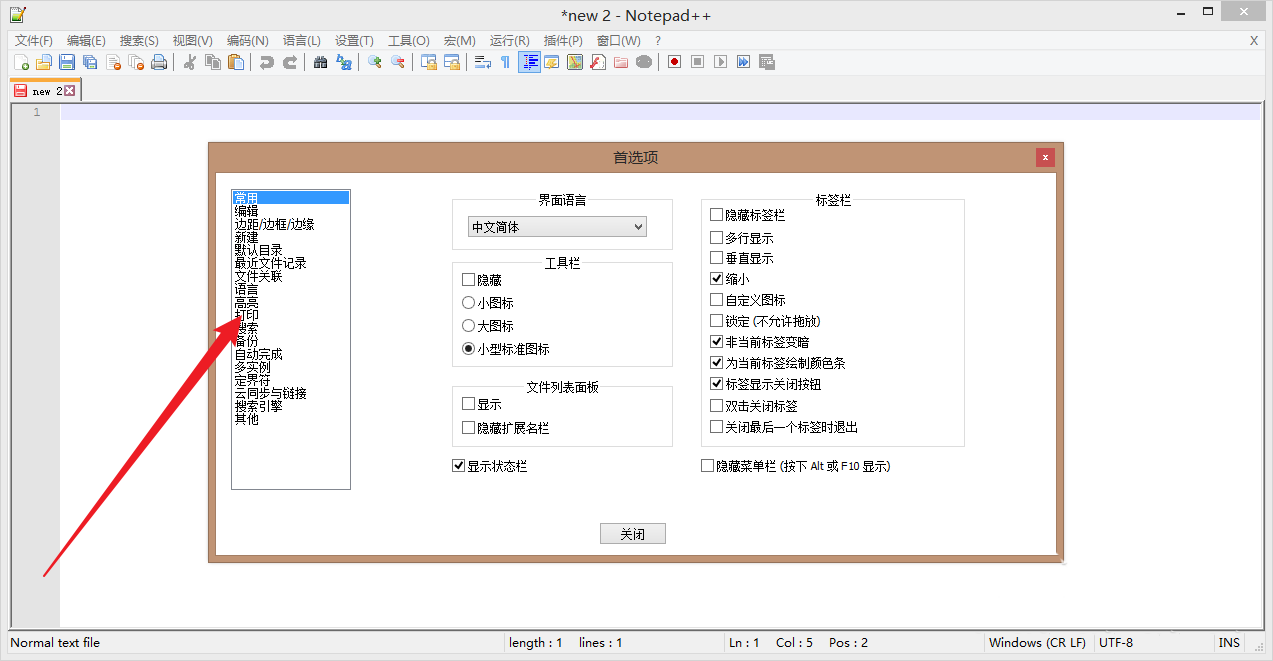Toggle word wrap via its toolbar icon
Viewport: 1273px width, 661px height.
click(x=483, y=62)
